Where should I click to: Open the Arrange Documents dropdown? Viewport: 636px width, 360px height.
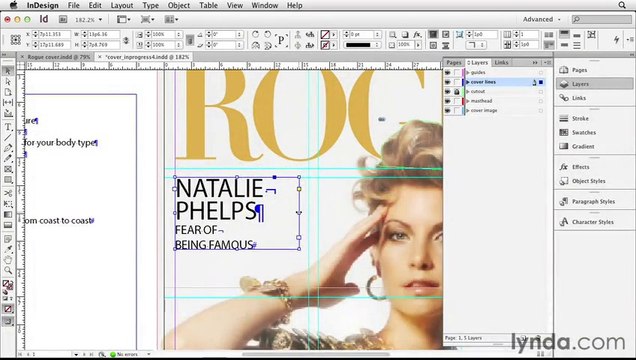tap(171, 19)
